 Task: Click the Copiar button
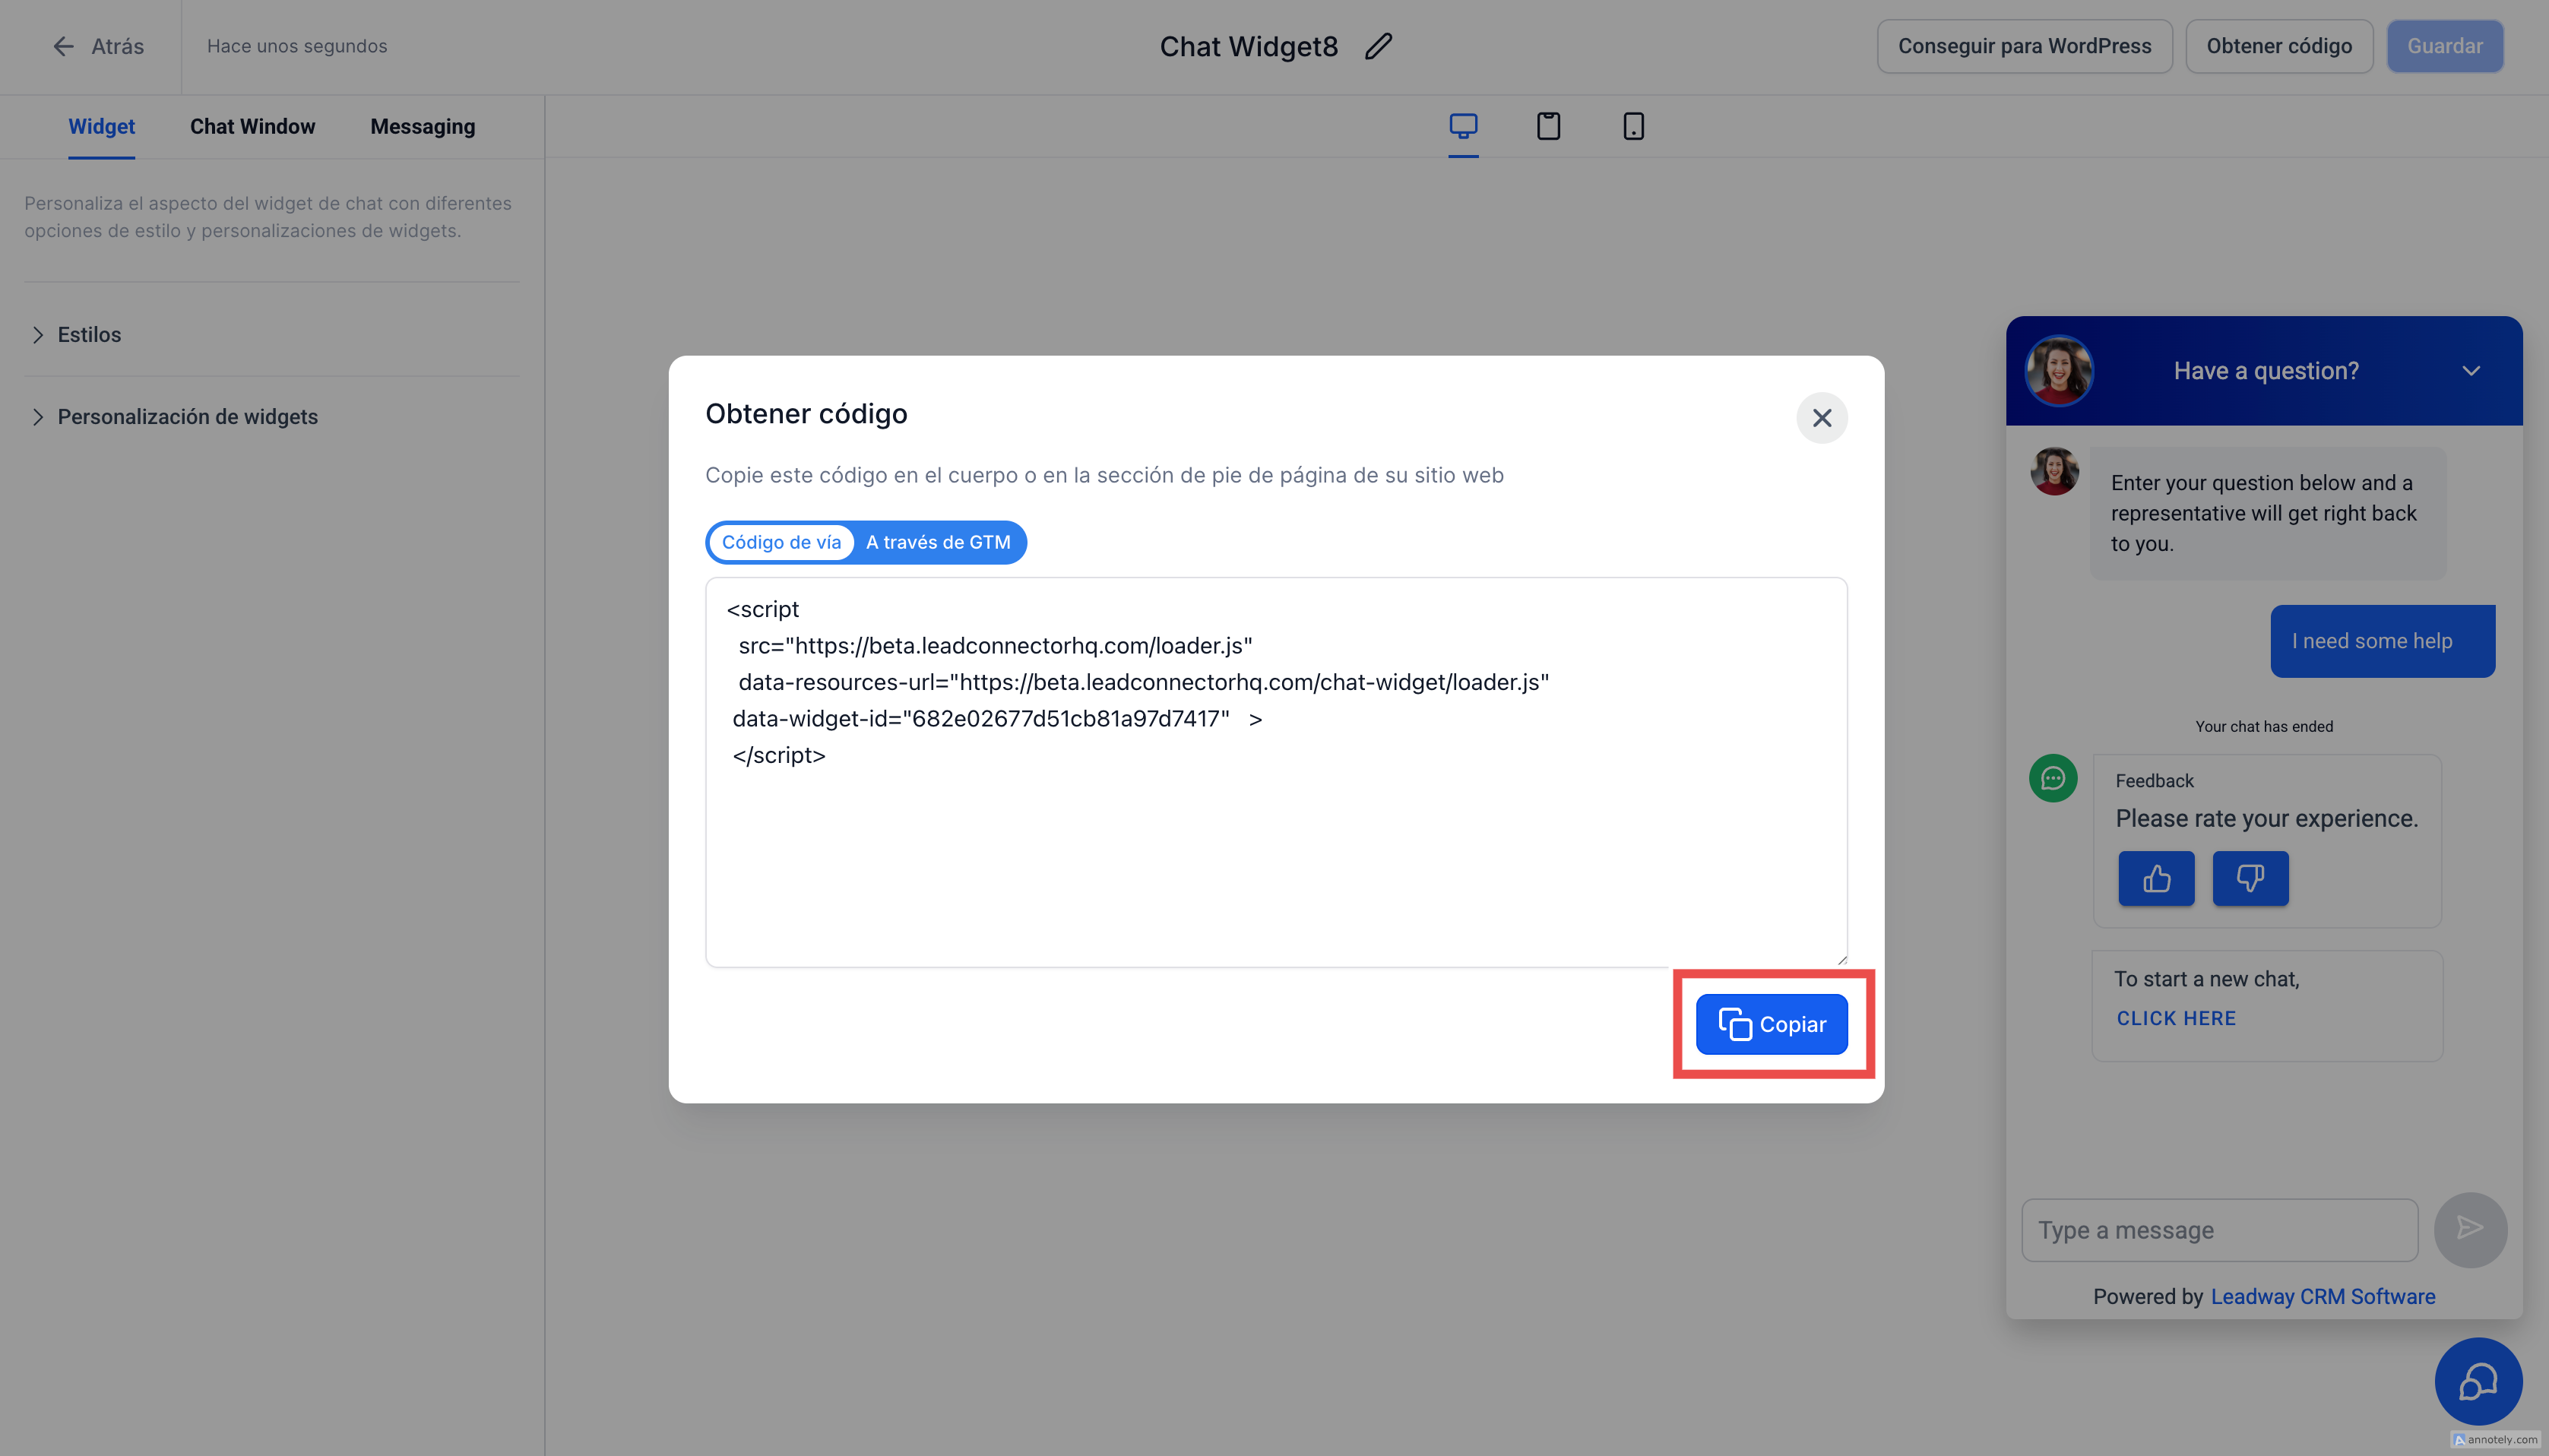tap(1771, 1024)
